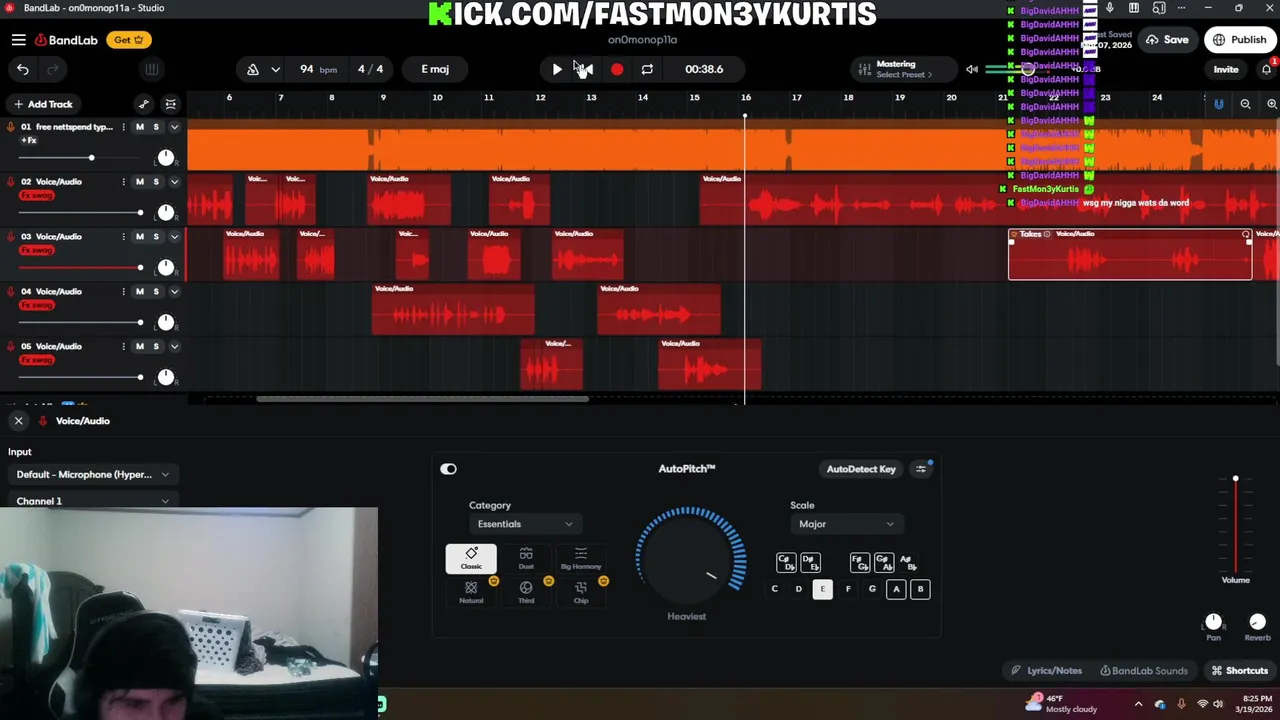Click the microphone icon on track 02
Screen dimensions: 1280x720
click(11, 182)
